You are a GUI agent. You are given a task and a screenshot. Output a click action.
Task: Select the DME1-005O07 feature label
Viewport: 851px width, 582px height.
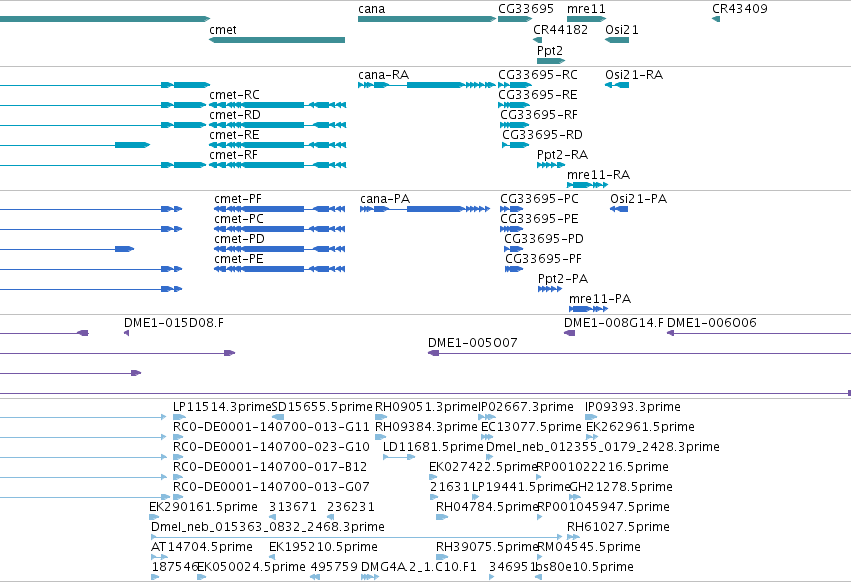tap(473, 343)
